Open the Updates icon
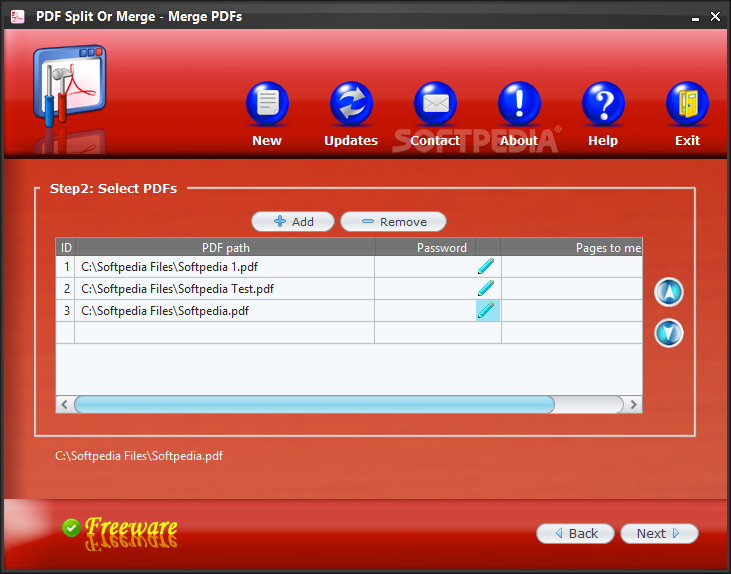731x574 pixels. pos(351,104)
